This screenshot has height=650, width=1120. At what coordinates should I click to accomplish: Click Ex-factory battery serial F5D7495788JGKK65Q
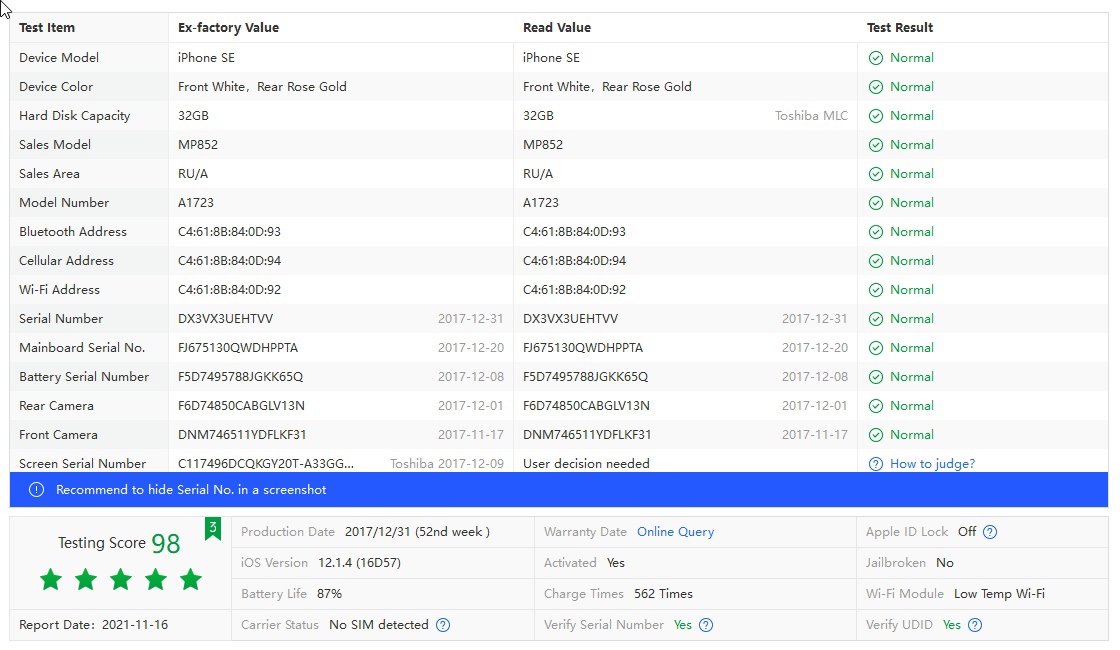pos(241,376)
